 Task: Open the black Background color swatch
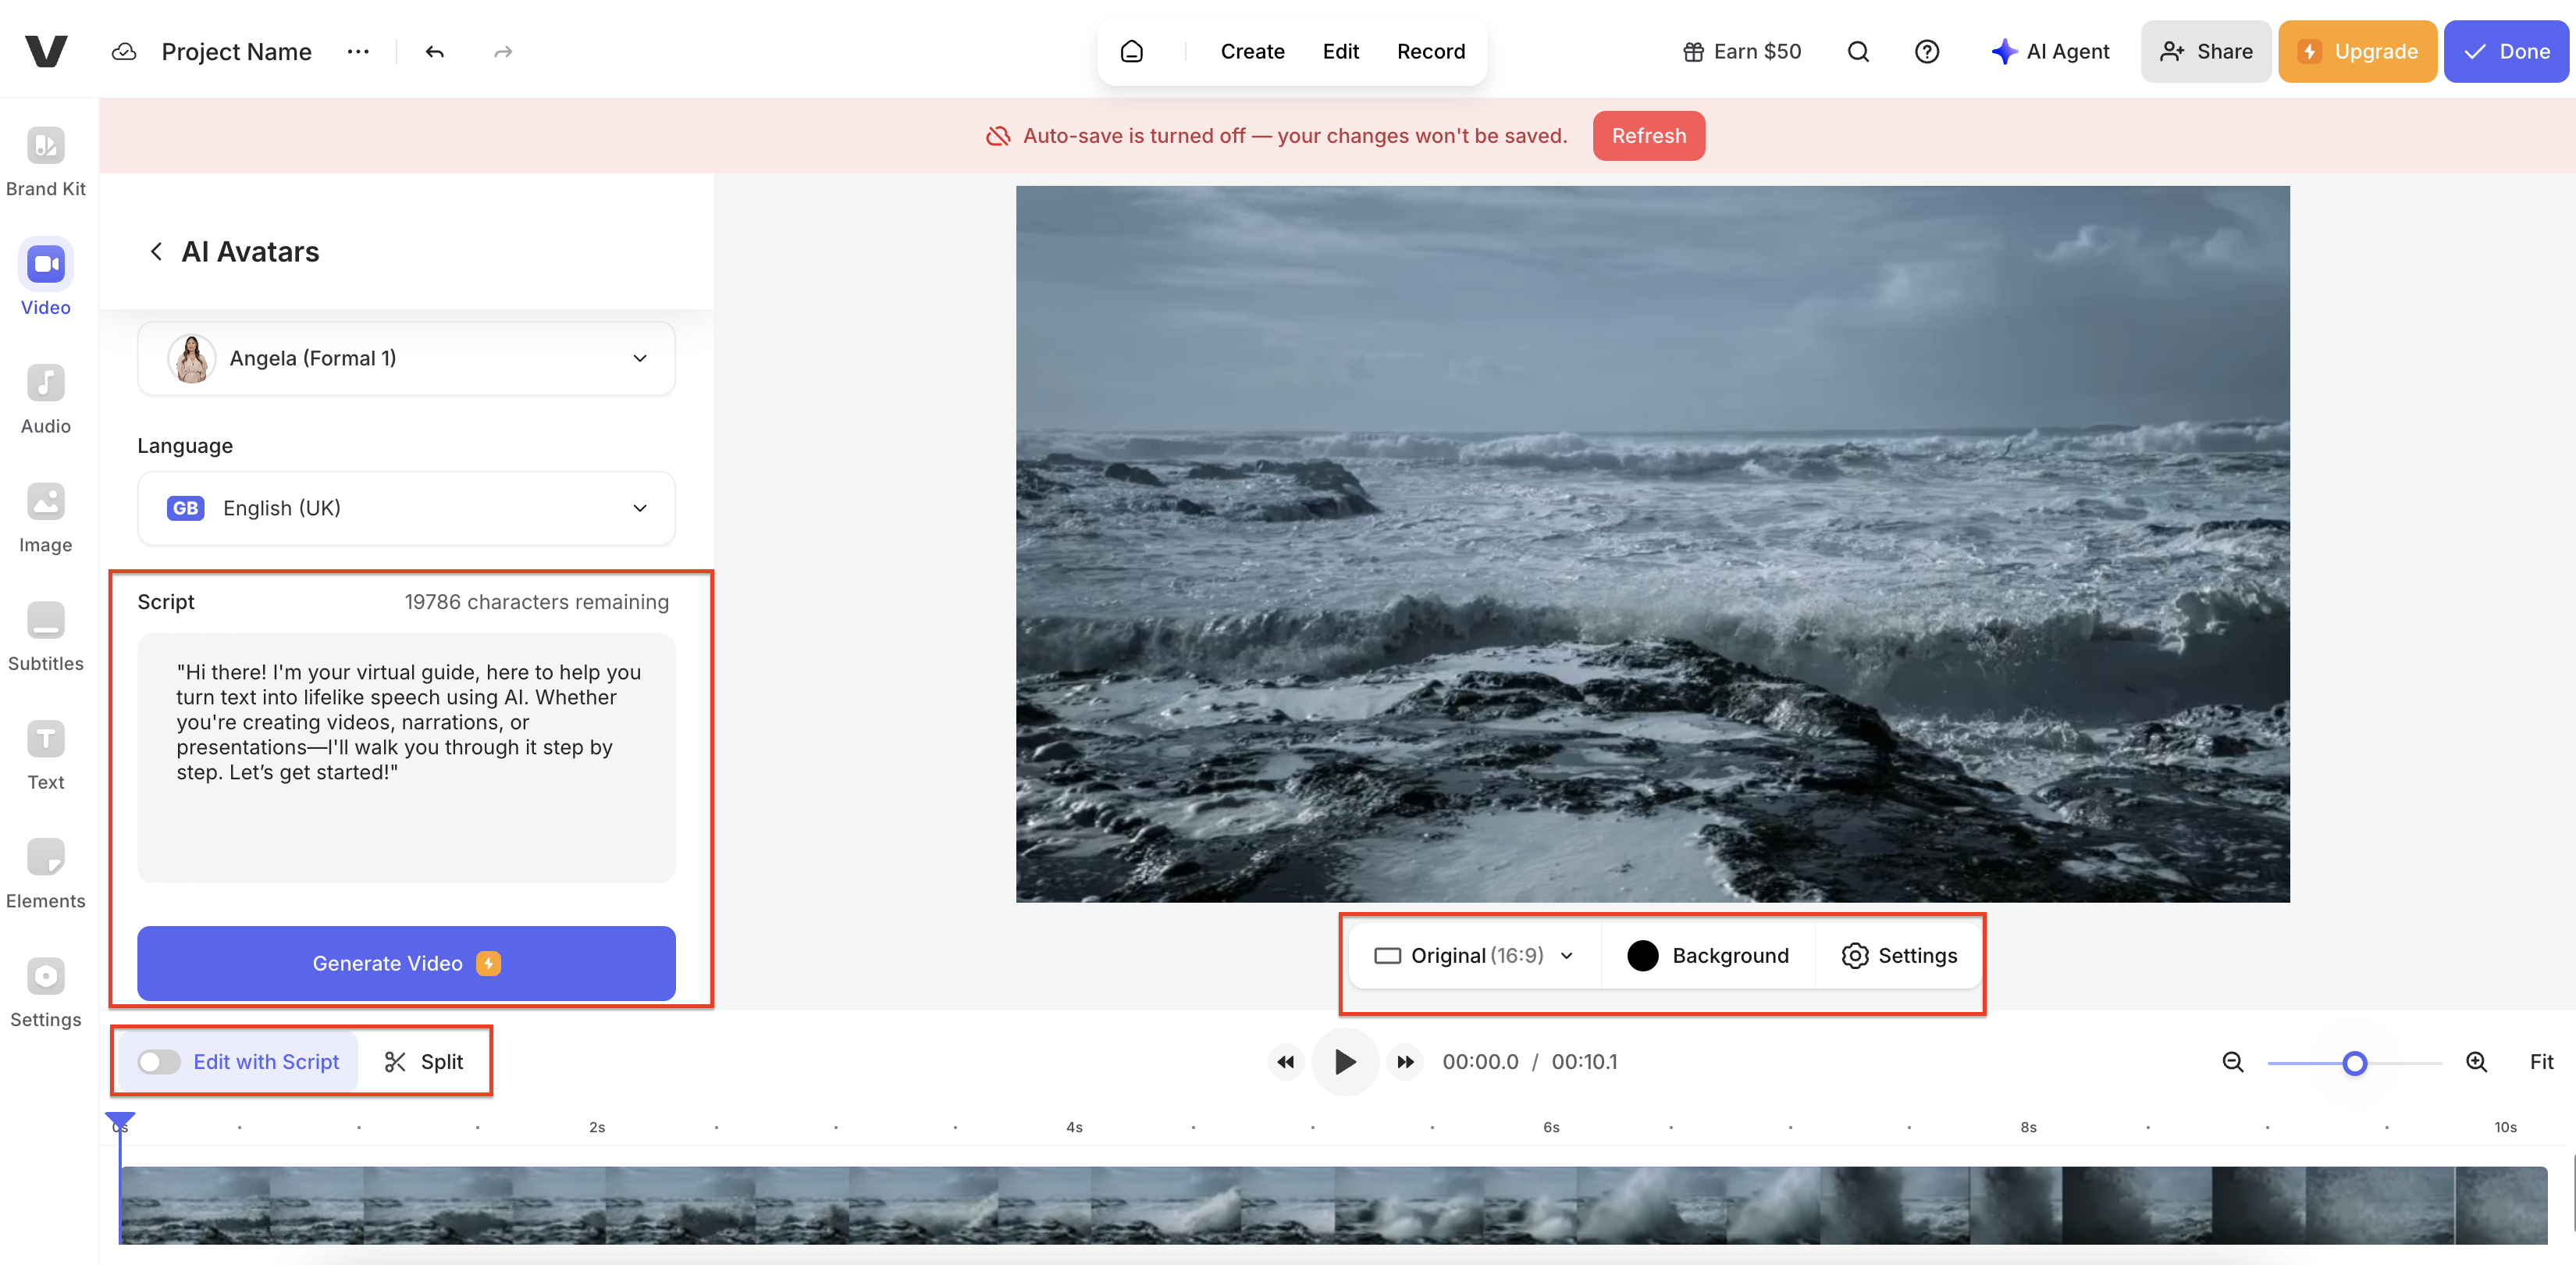coord(1642,956)
